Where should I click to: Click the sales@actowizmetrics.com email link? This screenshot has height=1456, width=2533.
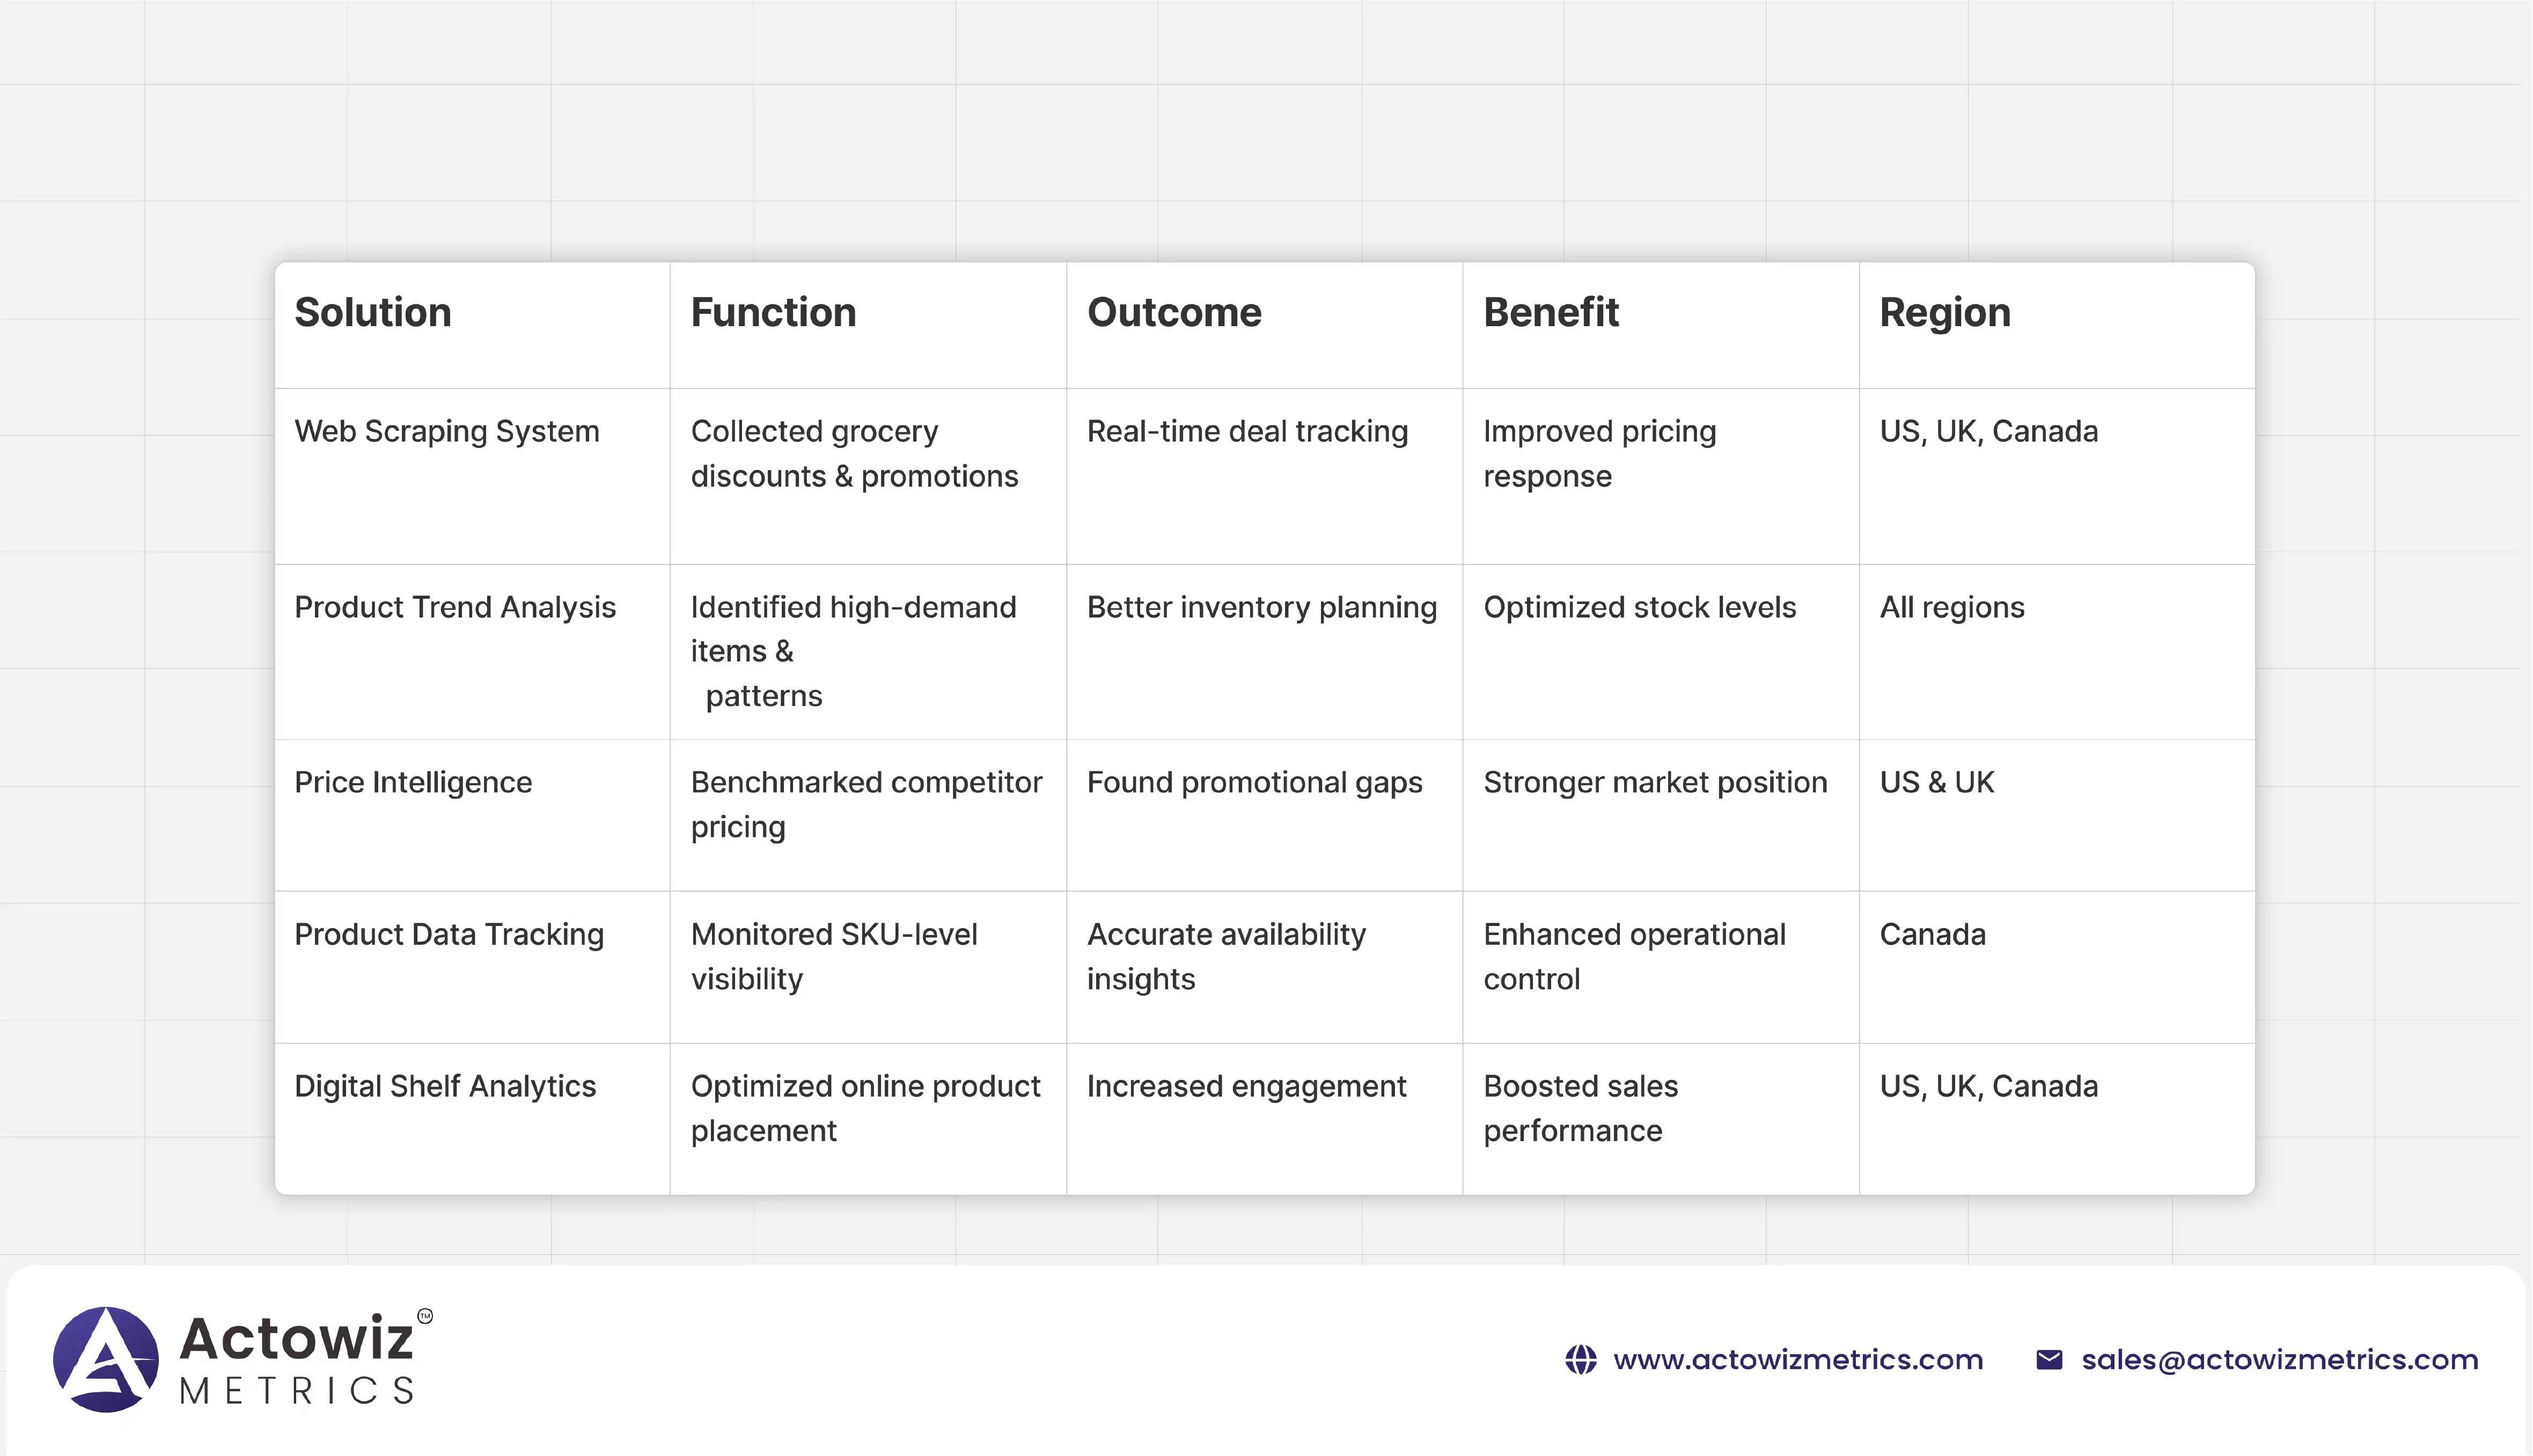point(2279,1360)
